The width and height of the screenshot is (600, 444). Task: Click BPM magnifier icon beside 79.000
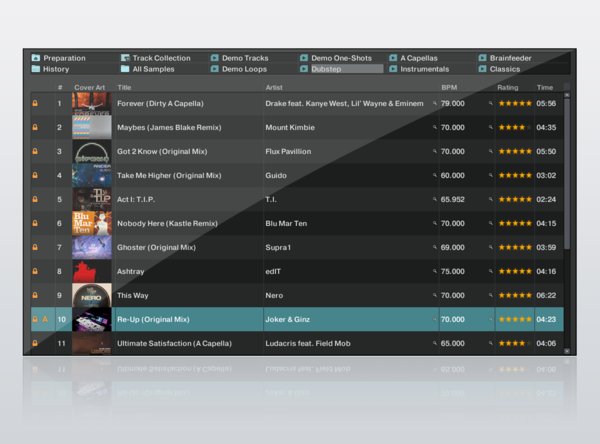click(435, 103)
